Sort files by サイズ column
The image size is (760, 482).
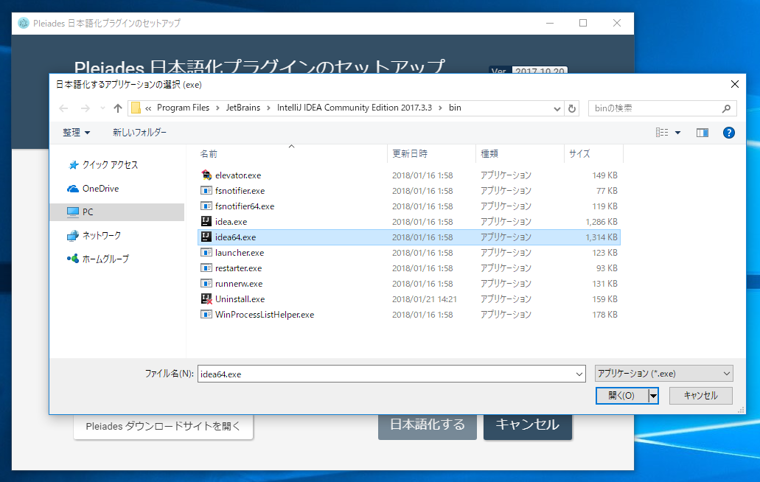(580, 154)
